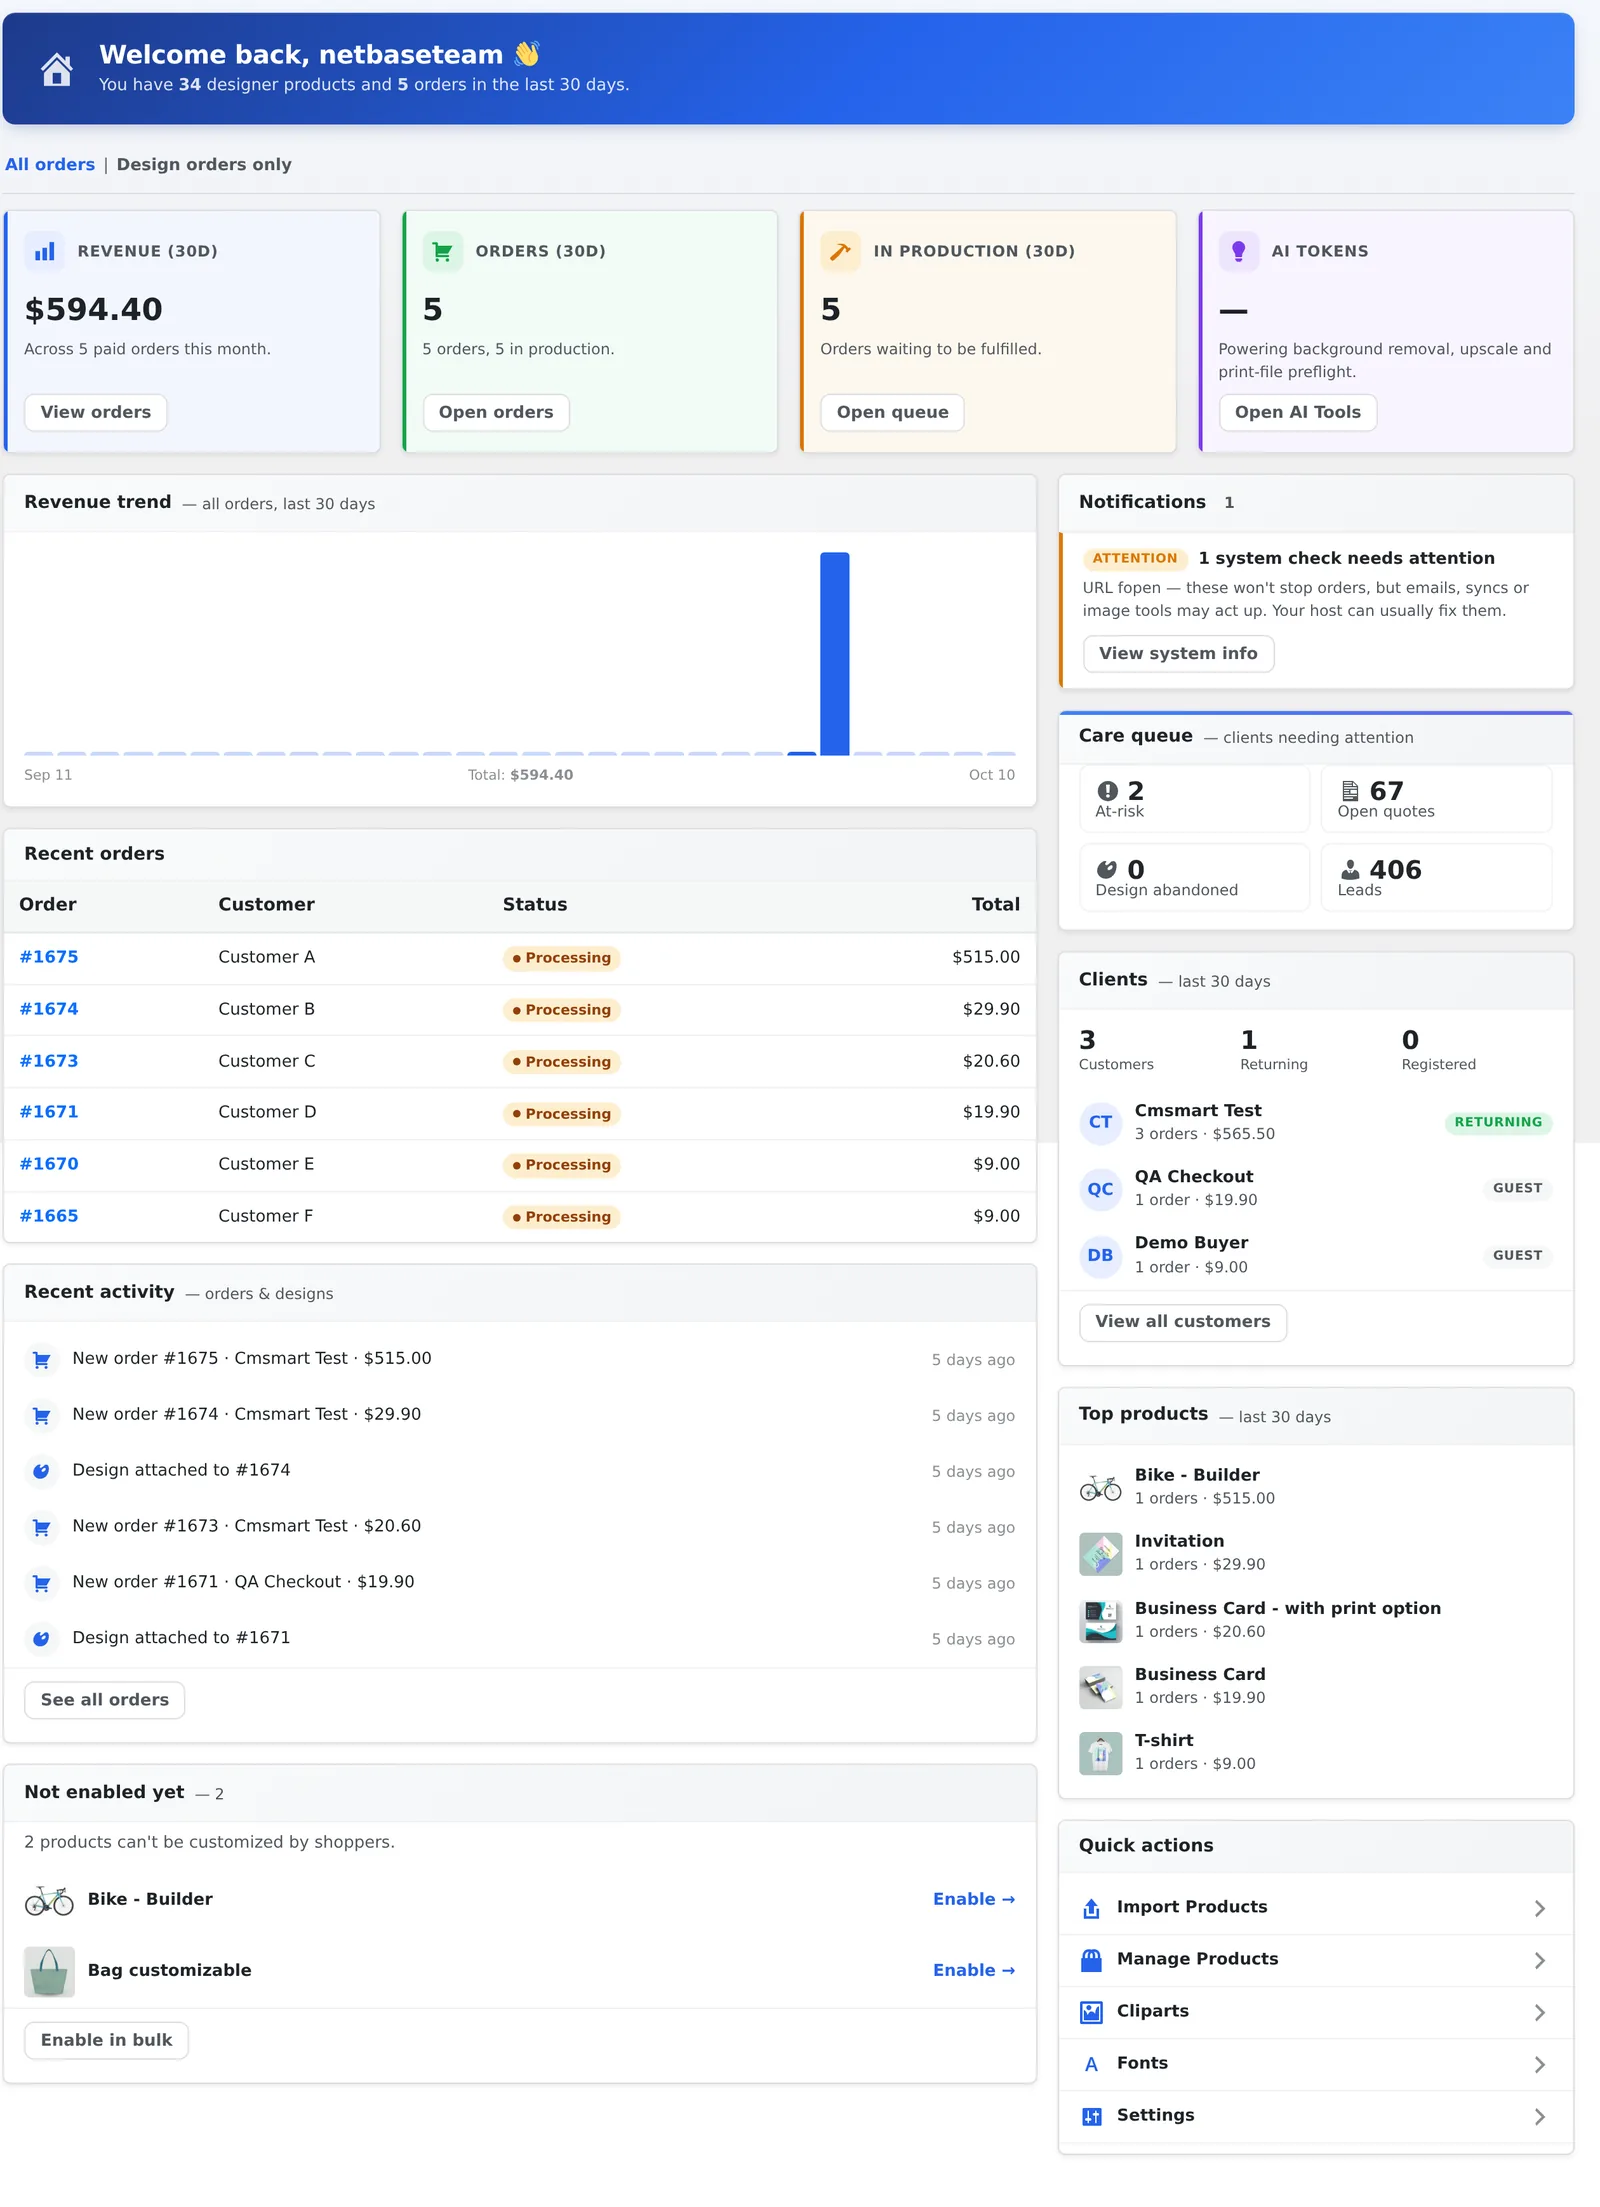Click the Open queue button

pos(892,412)
